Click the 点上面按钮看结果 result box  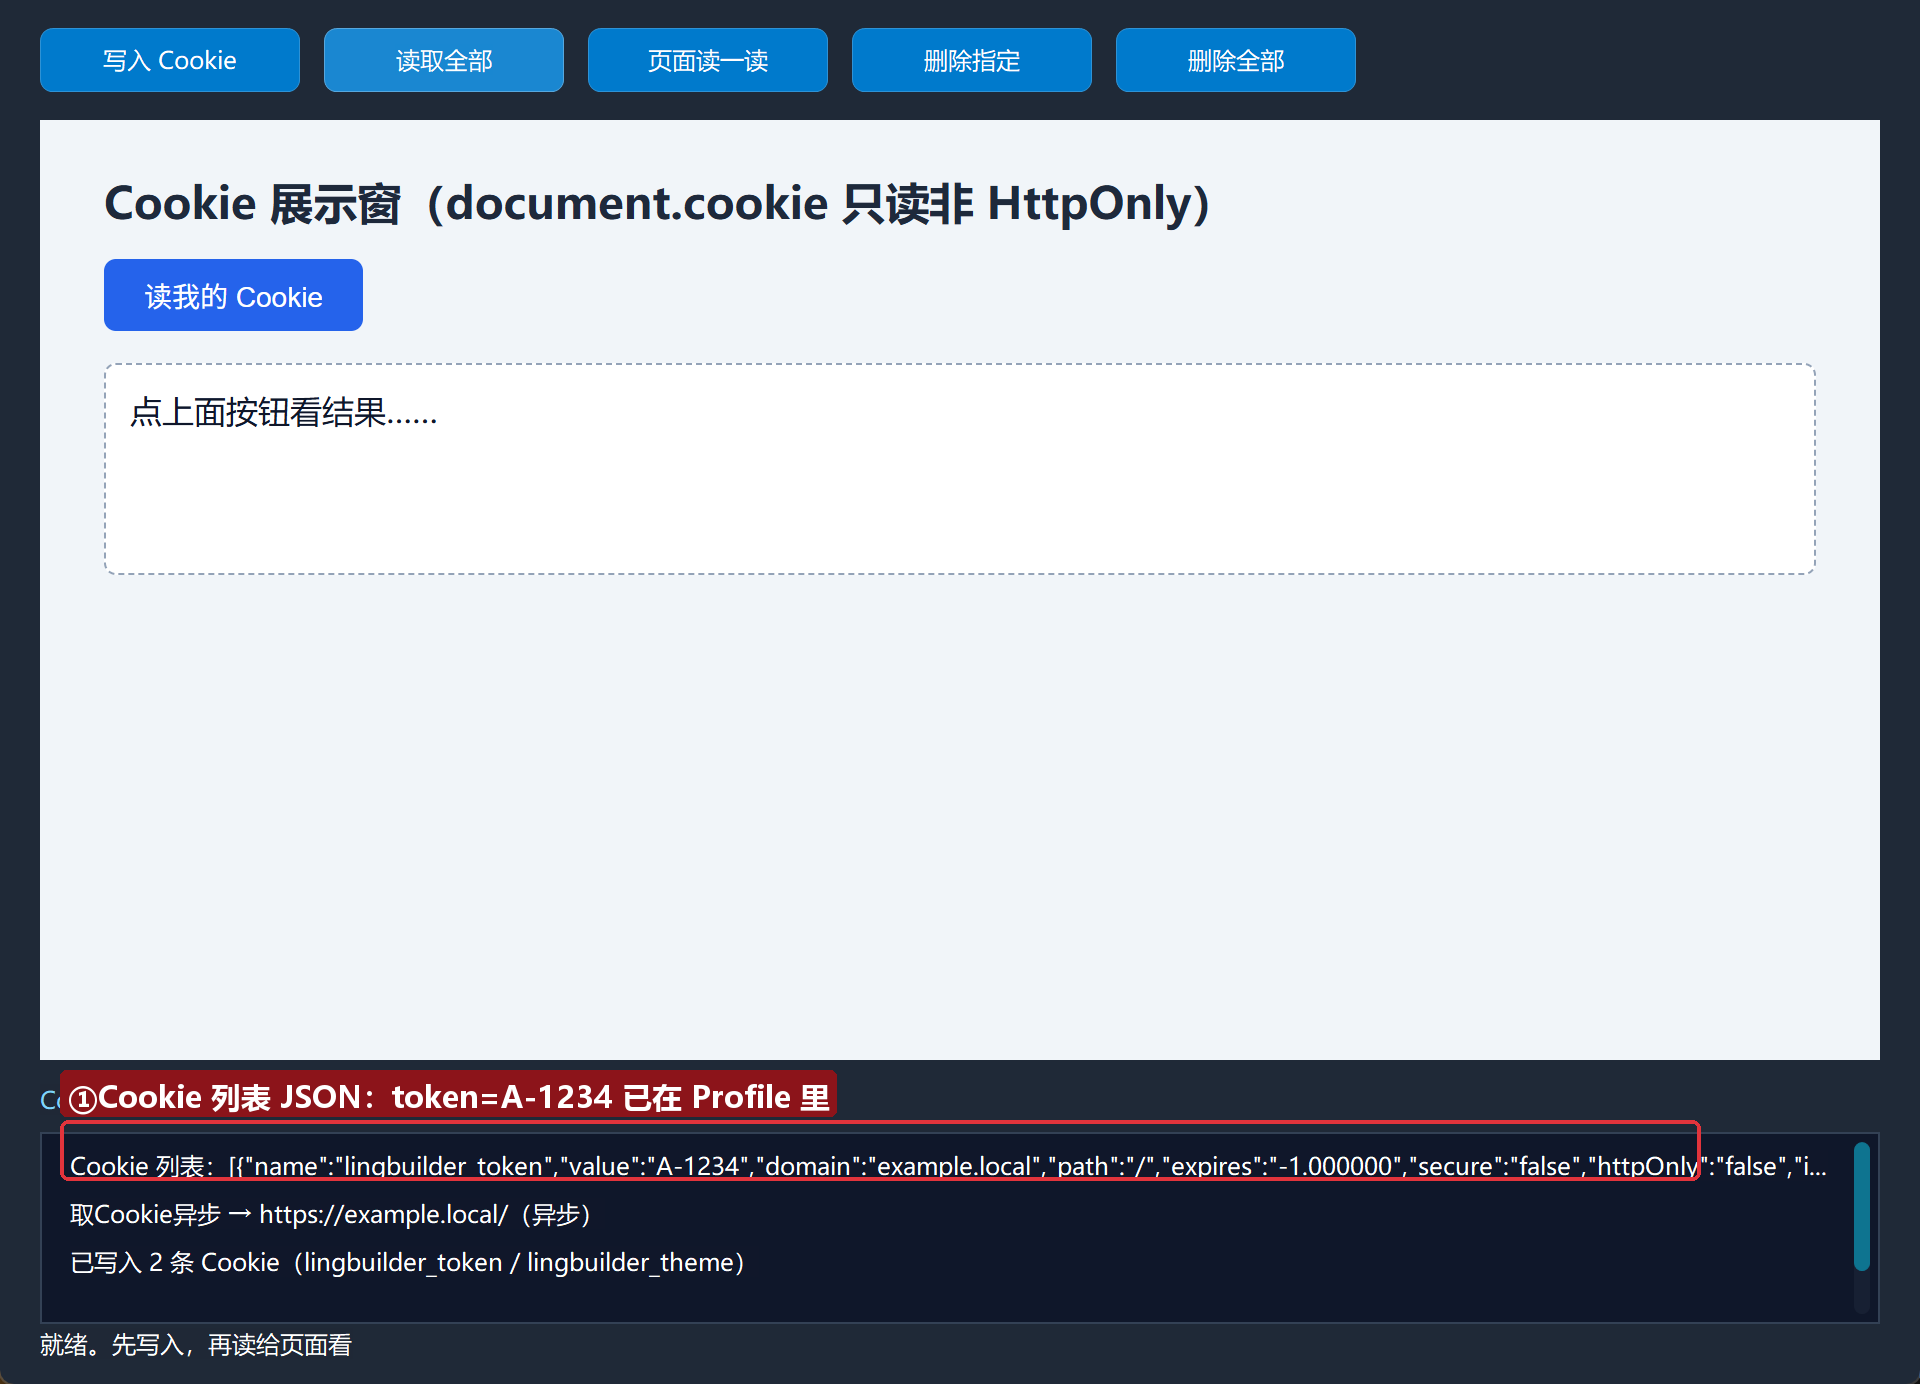960,469
